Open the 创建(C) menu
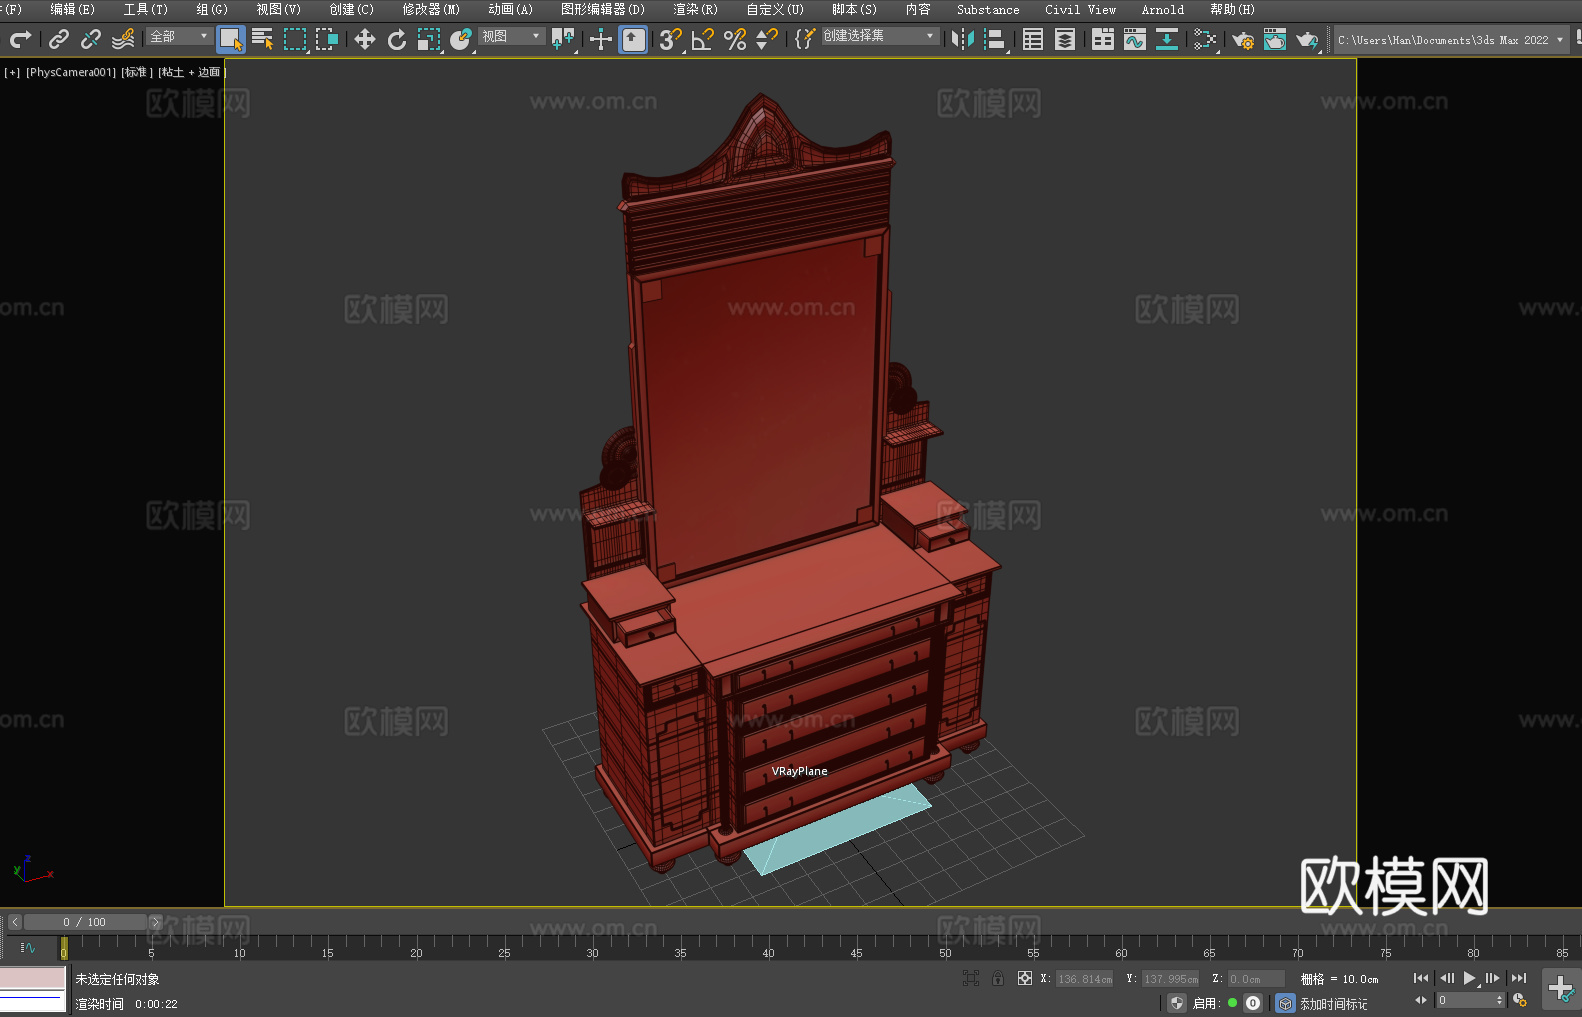Image resolution: width=1582 pixels, height=1017 pixels. pos(352,9)
